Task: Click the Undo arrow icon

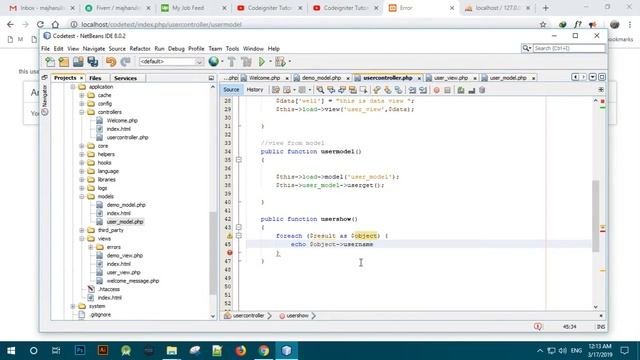Action: (111, 62)
